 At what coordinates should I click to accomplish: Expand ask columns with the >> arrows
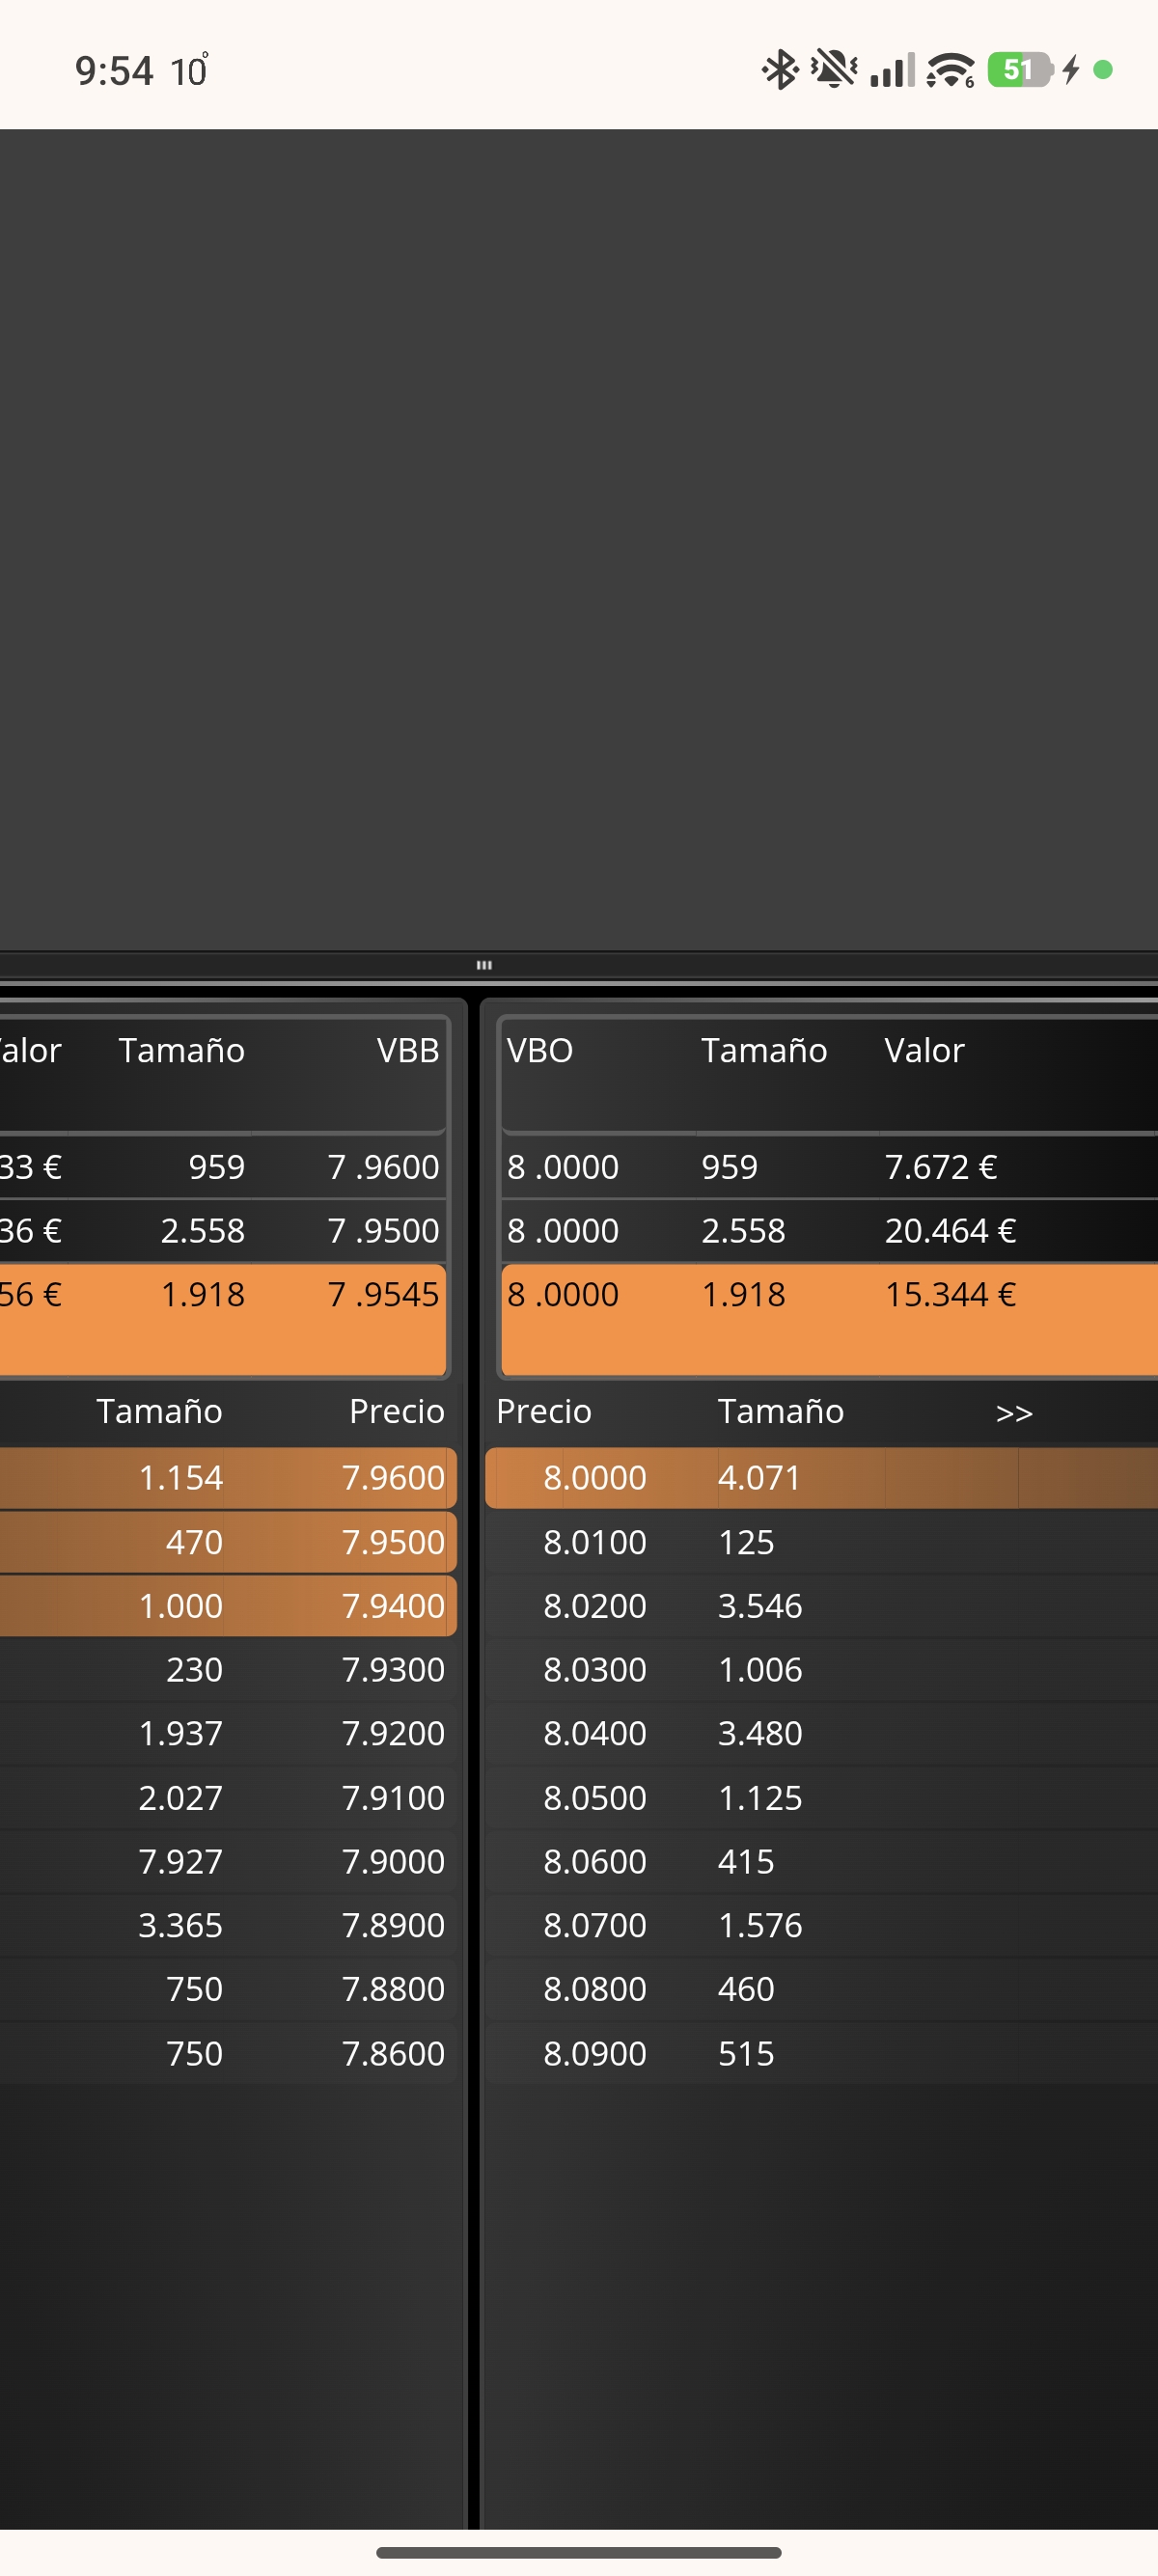pyautogui.click(x=1013, y=1413)
